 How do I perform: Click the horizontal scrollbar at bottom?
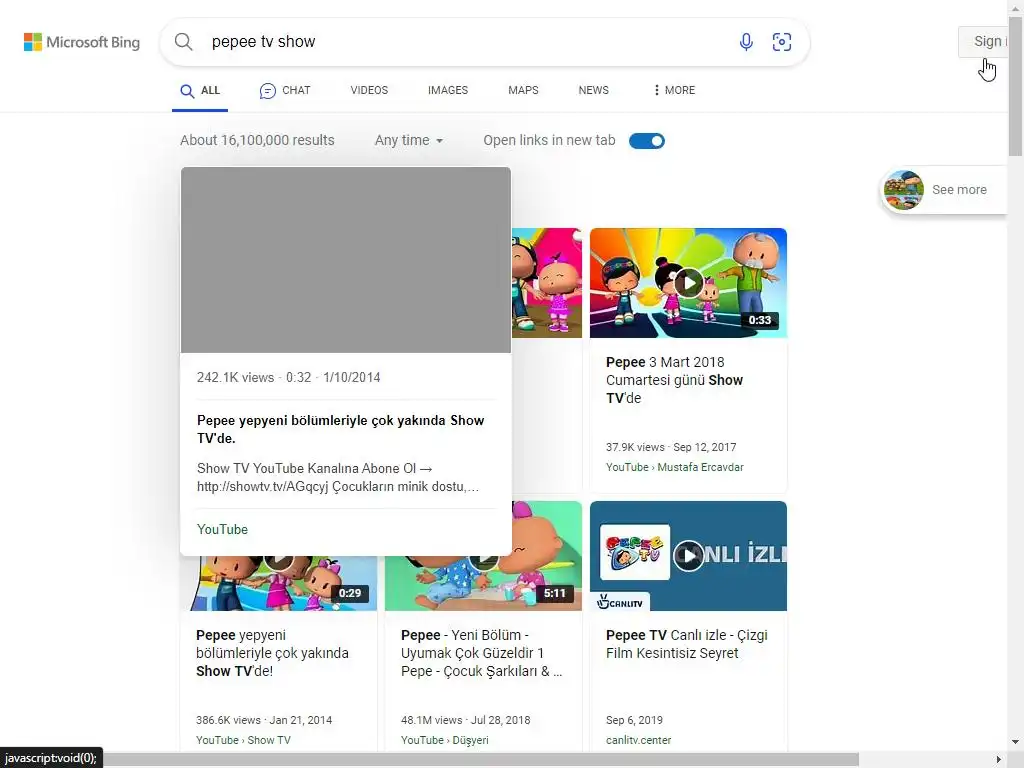[x=480, y=760]
